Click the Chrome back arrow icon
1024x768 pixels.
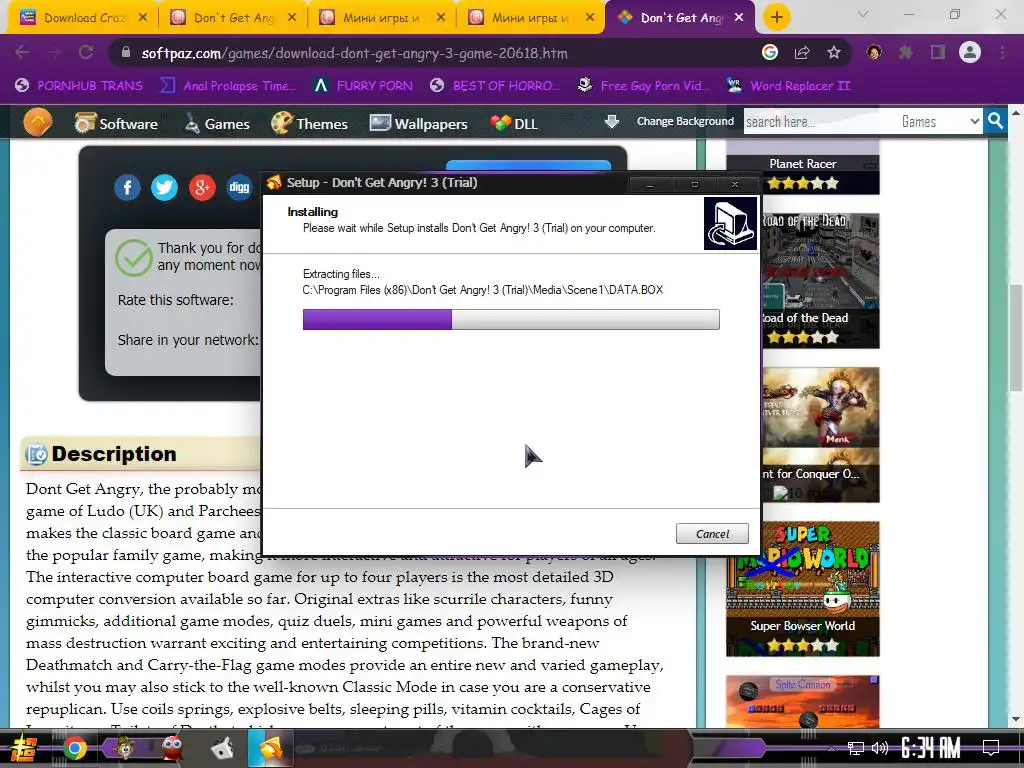22,52
